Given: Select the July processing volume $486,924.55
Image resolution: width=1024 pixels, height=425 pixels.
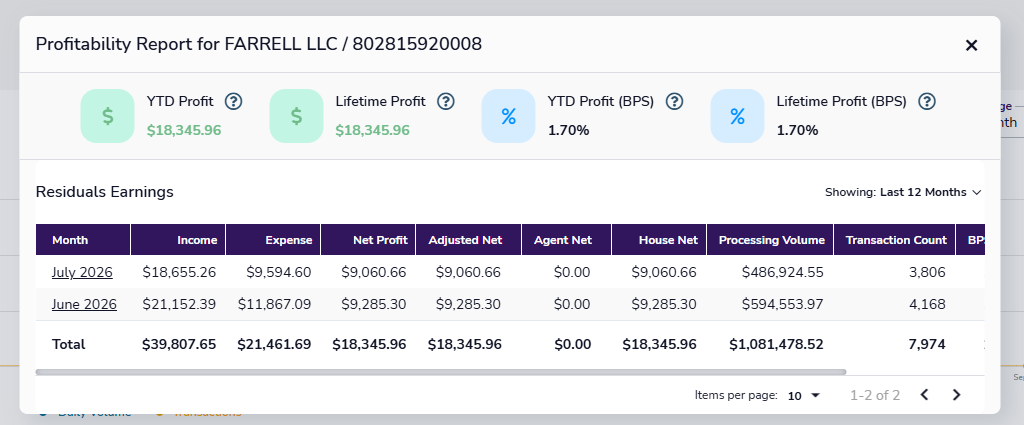Looking at the screenshot, I should tap(782, 273).
